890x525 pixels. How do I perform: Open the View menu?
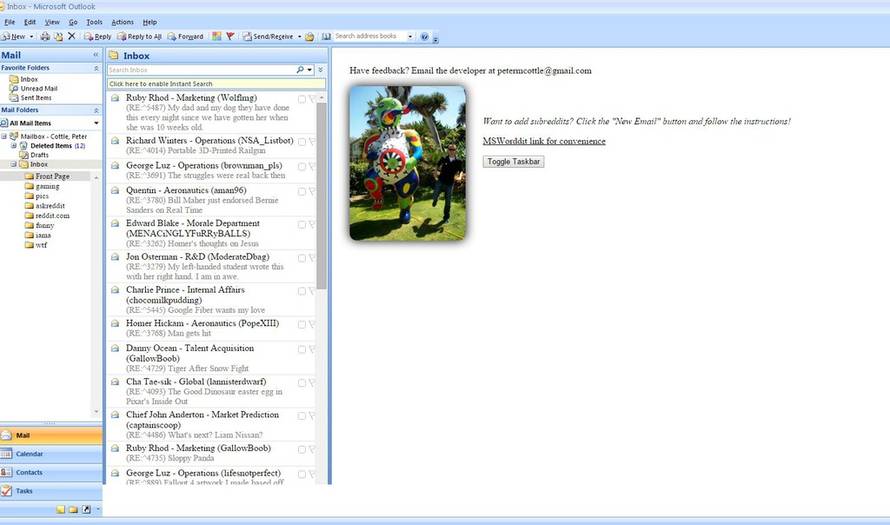[52, 22]
